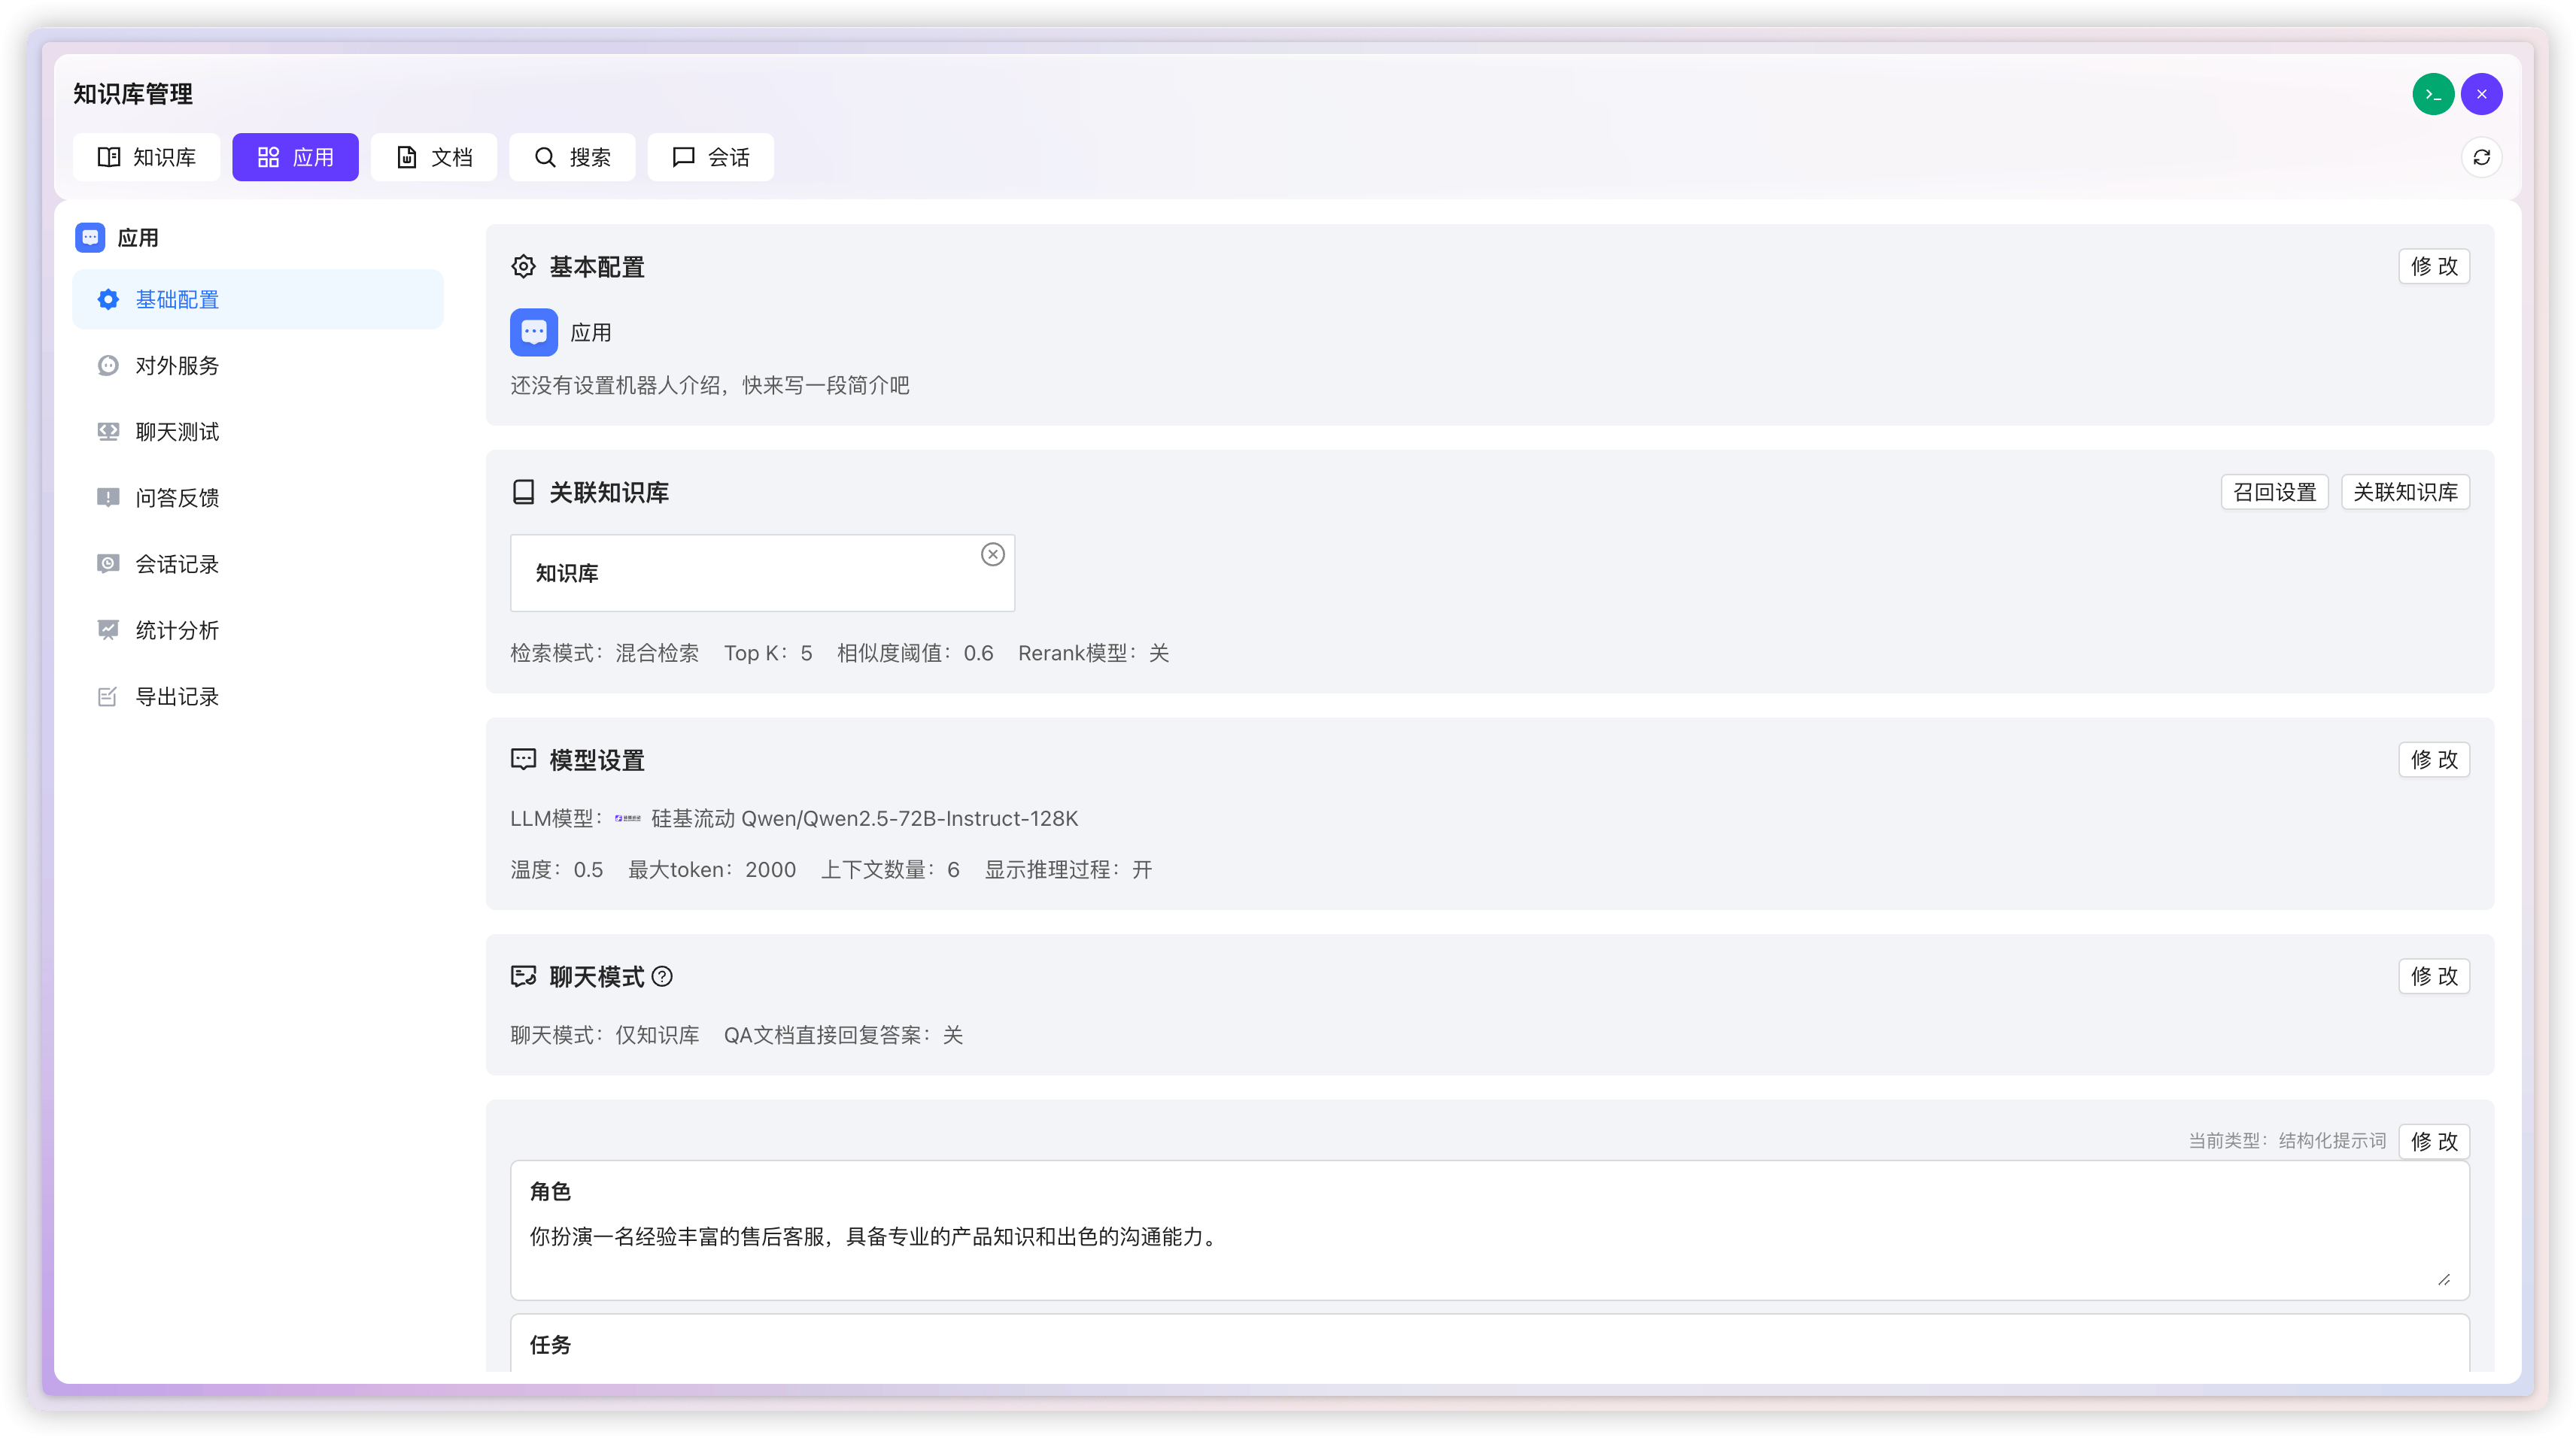The width and height of the screenshot is (2576, 1438).
Task: Click the 温度：0.5 value
Action: [x=556, y=869]
